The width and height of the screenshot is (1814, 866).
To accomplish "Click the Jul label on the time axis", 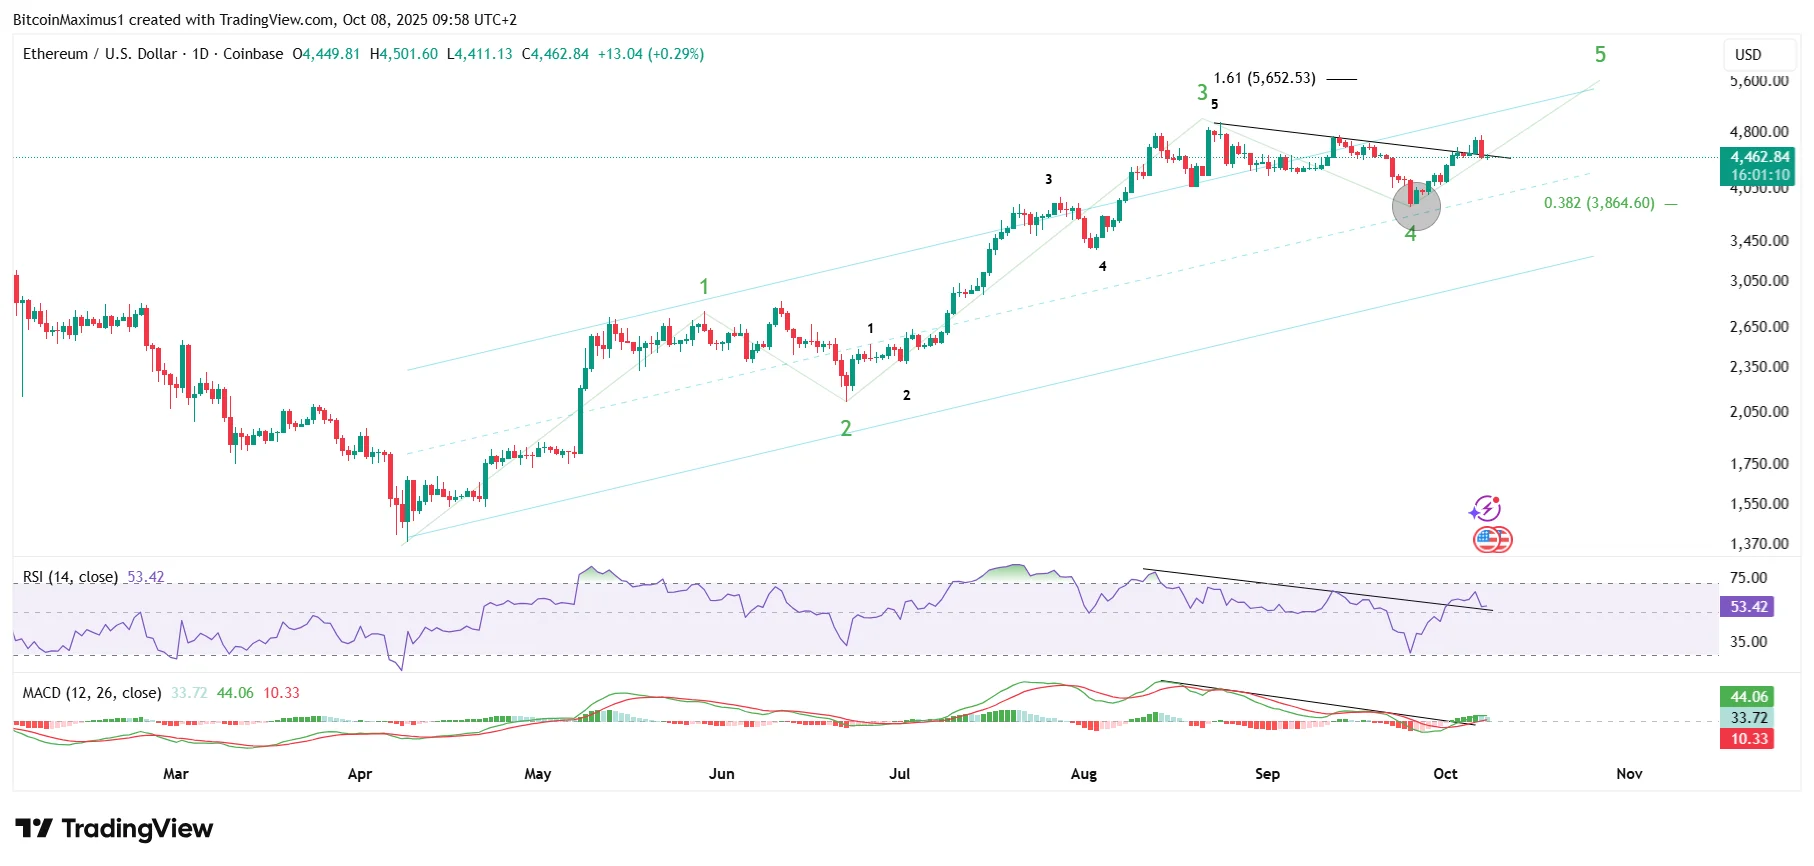I will tap(900, 774).
